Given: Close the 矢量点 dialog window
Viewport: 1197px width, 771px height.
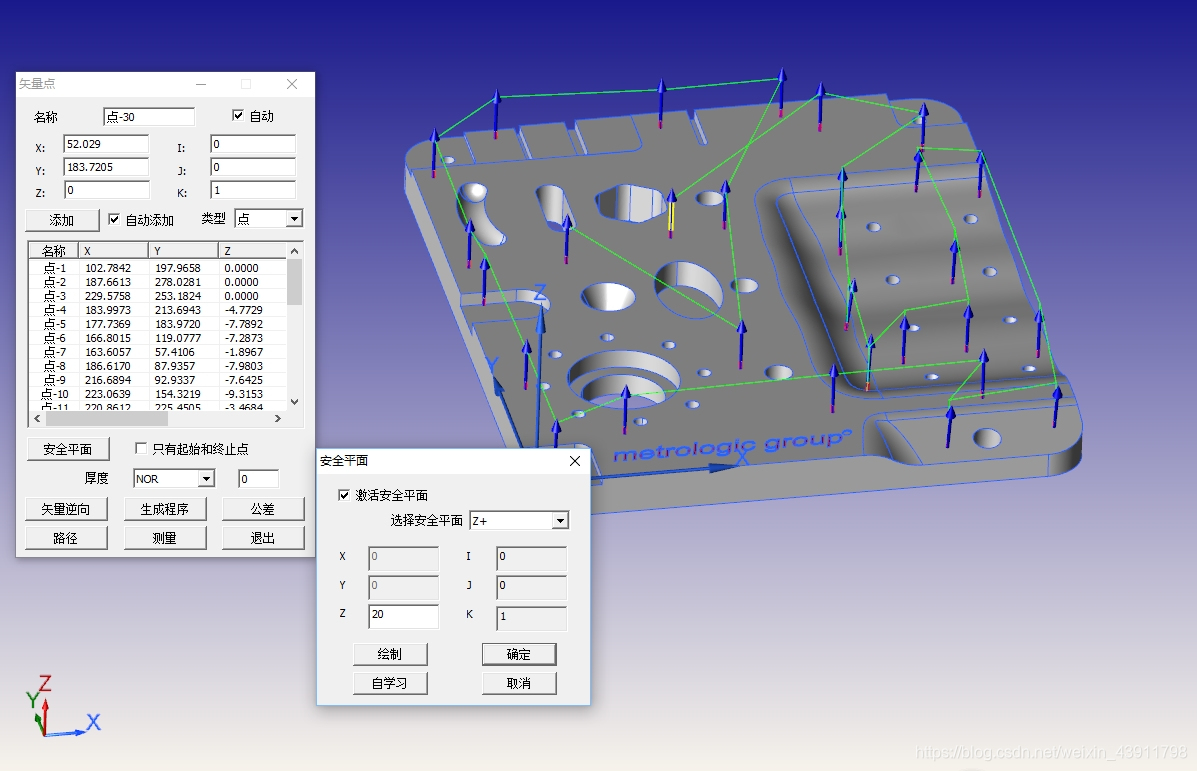Looking at the screenshot, I should pos(292,84).
